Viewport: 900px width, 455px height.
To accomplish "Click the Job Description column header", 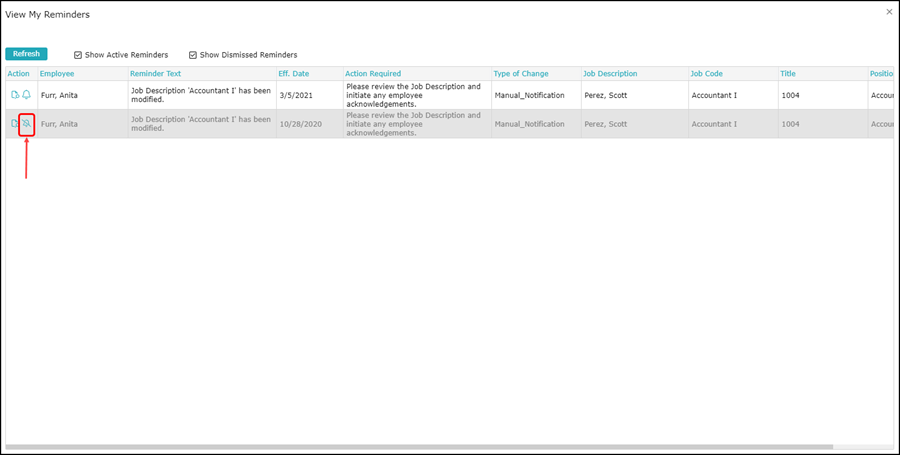I will 610,74.
